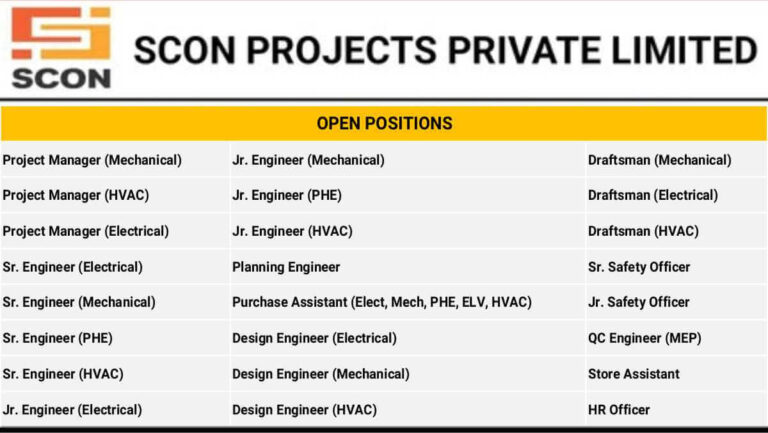Open Jr. Engineer (Mechanical) listing
Screen dimensions: 768x433
point(308,160)
